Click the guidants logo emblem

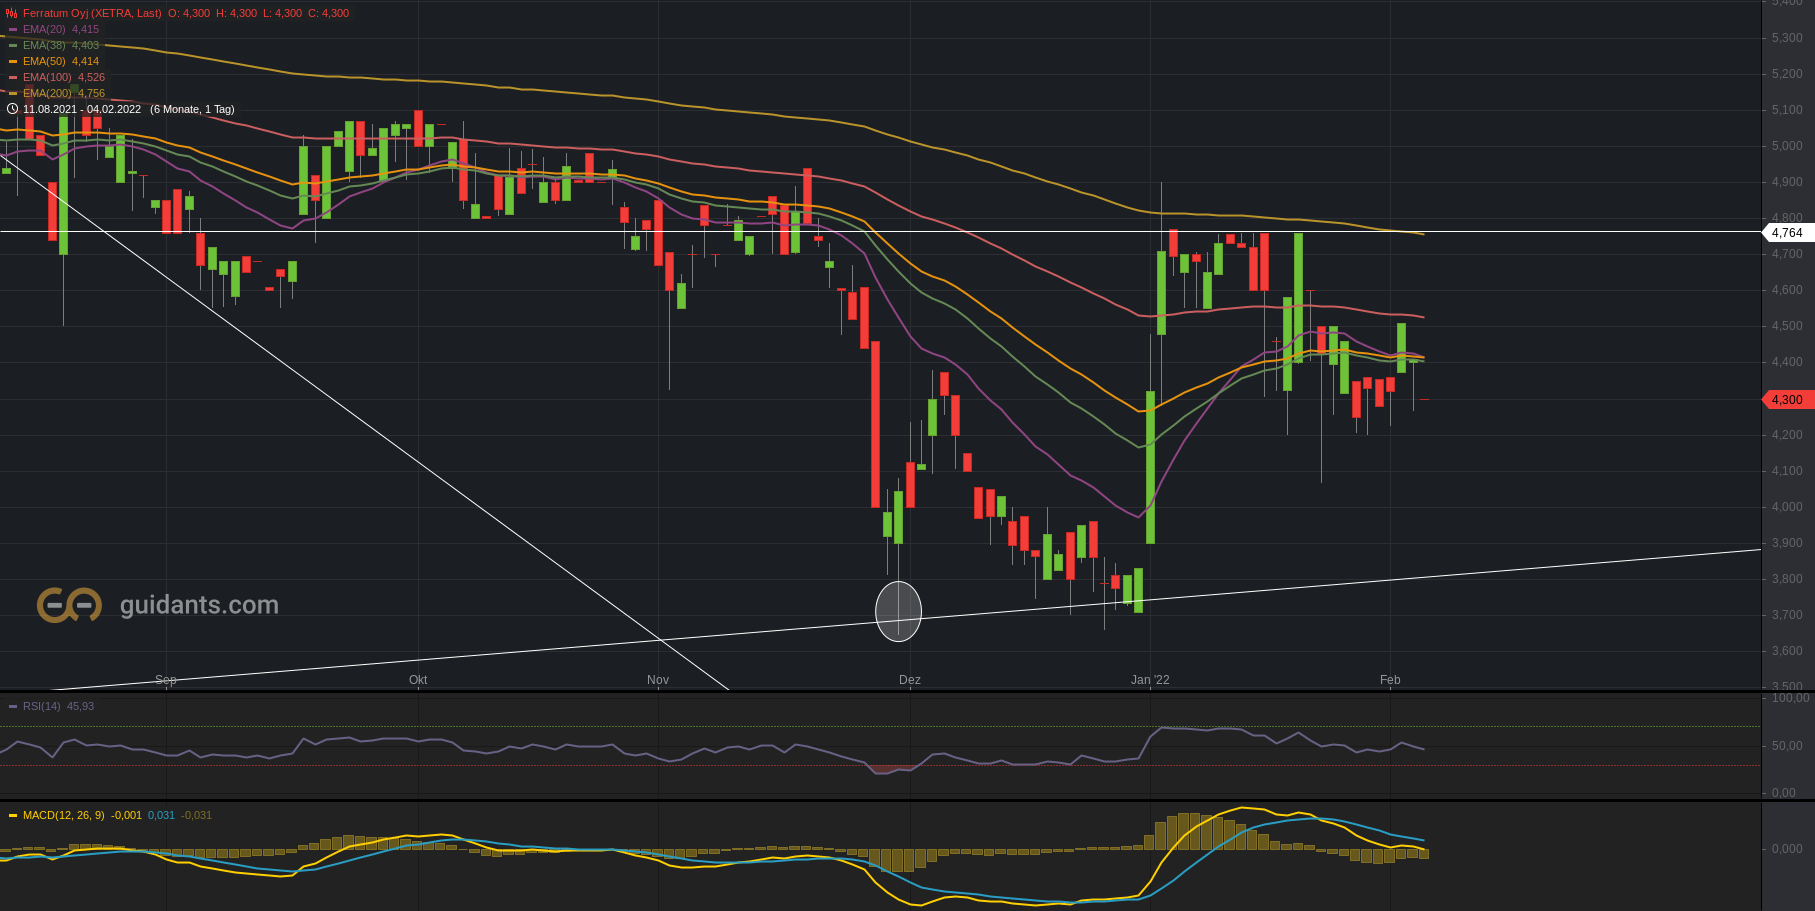point(69,605)
